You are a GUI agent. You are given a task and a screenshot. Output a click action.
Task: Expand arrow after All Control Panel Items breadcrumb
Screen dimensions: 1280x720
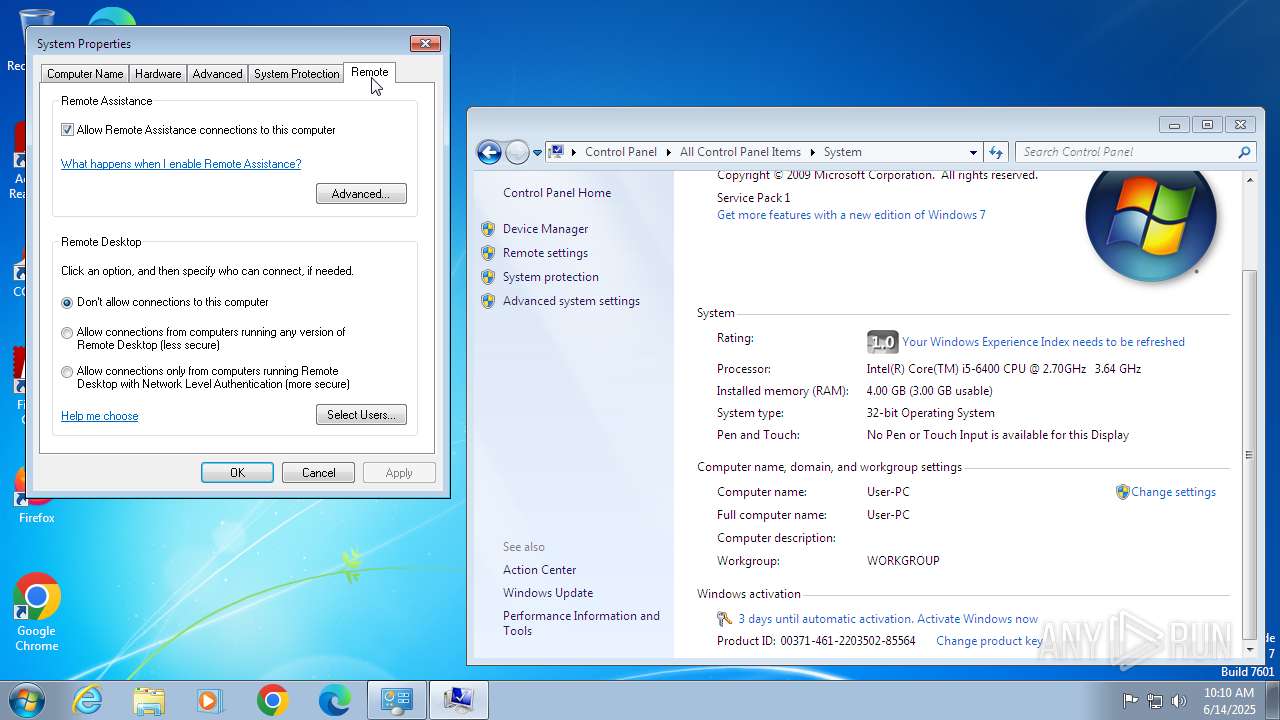coord(812,152)
